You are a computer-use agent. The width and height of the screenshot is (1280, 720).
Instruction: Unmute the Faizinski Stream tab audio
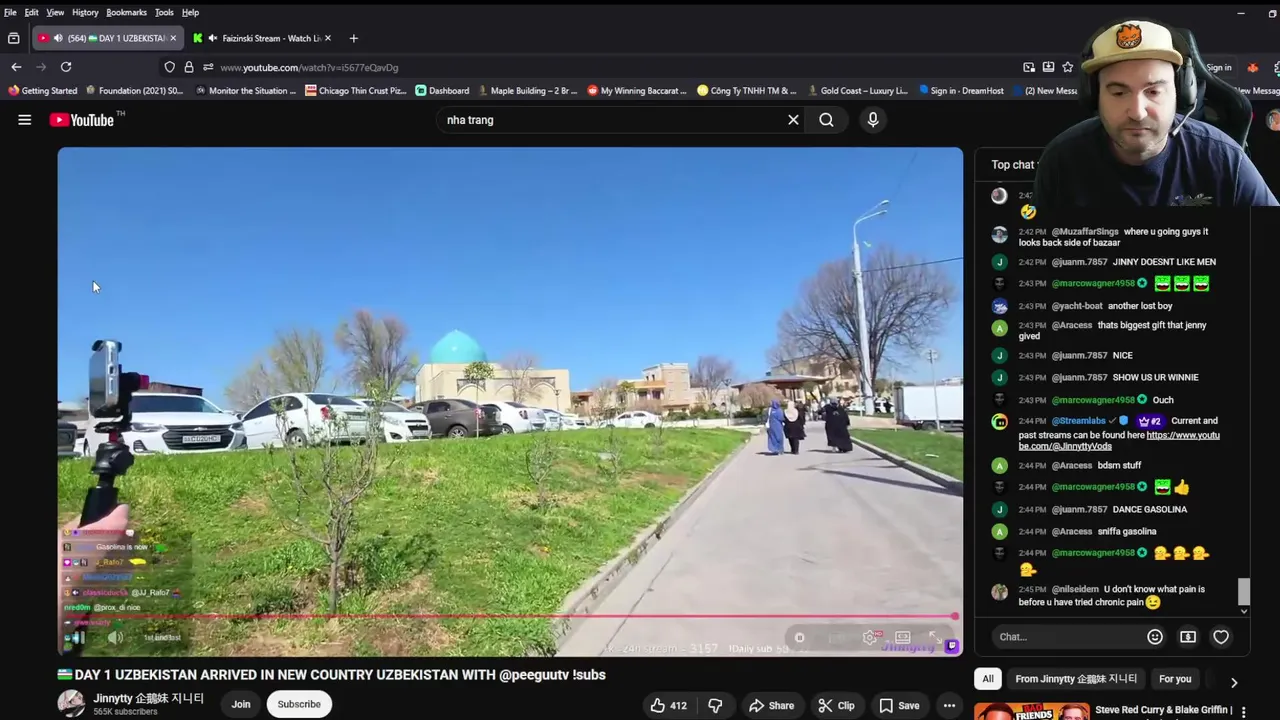(213, 38)
